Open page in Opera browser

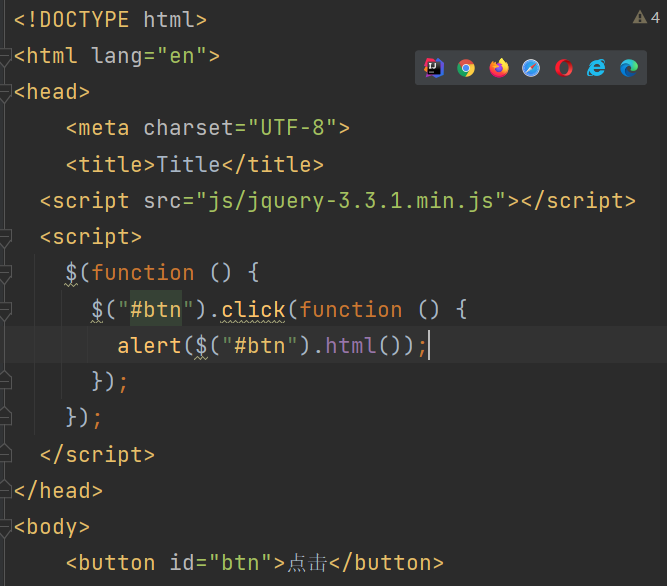pyautogui.click(x=564, y=68)
